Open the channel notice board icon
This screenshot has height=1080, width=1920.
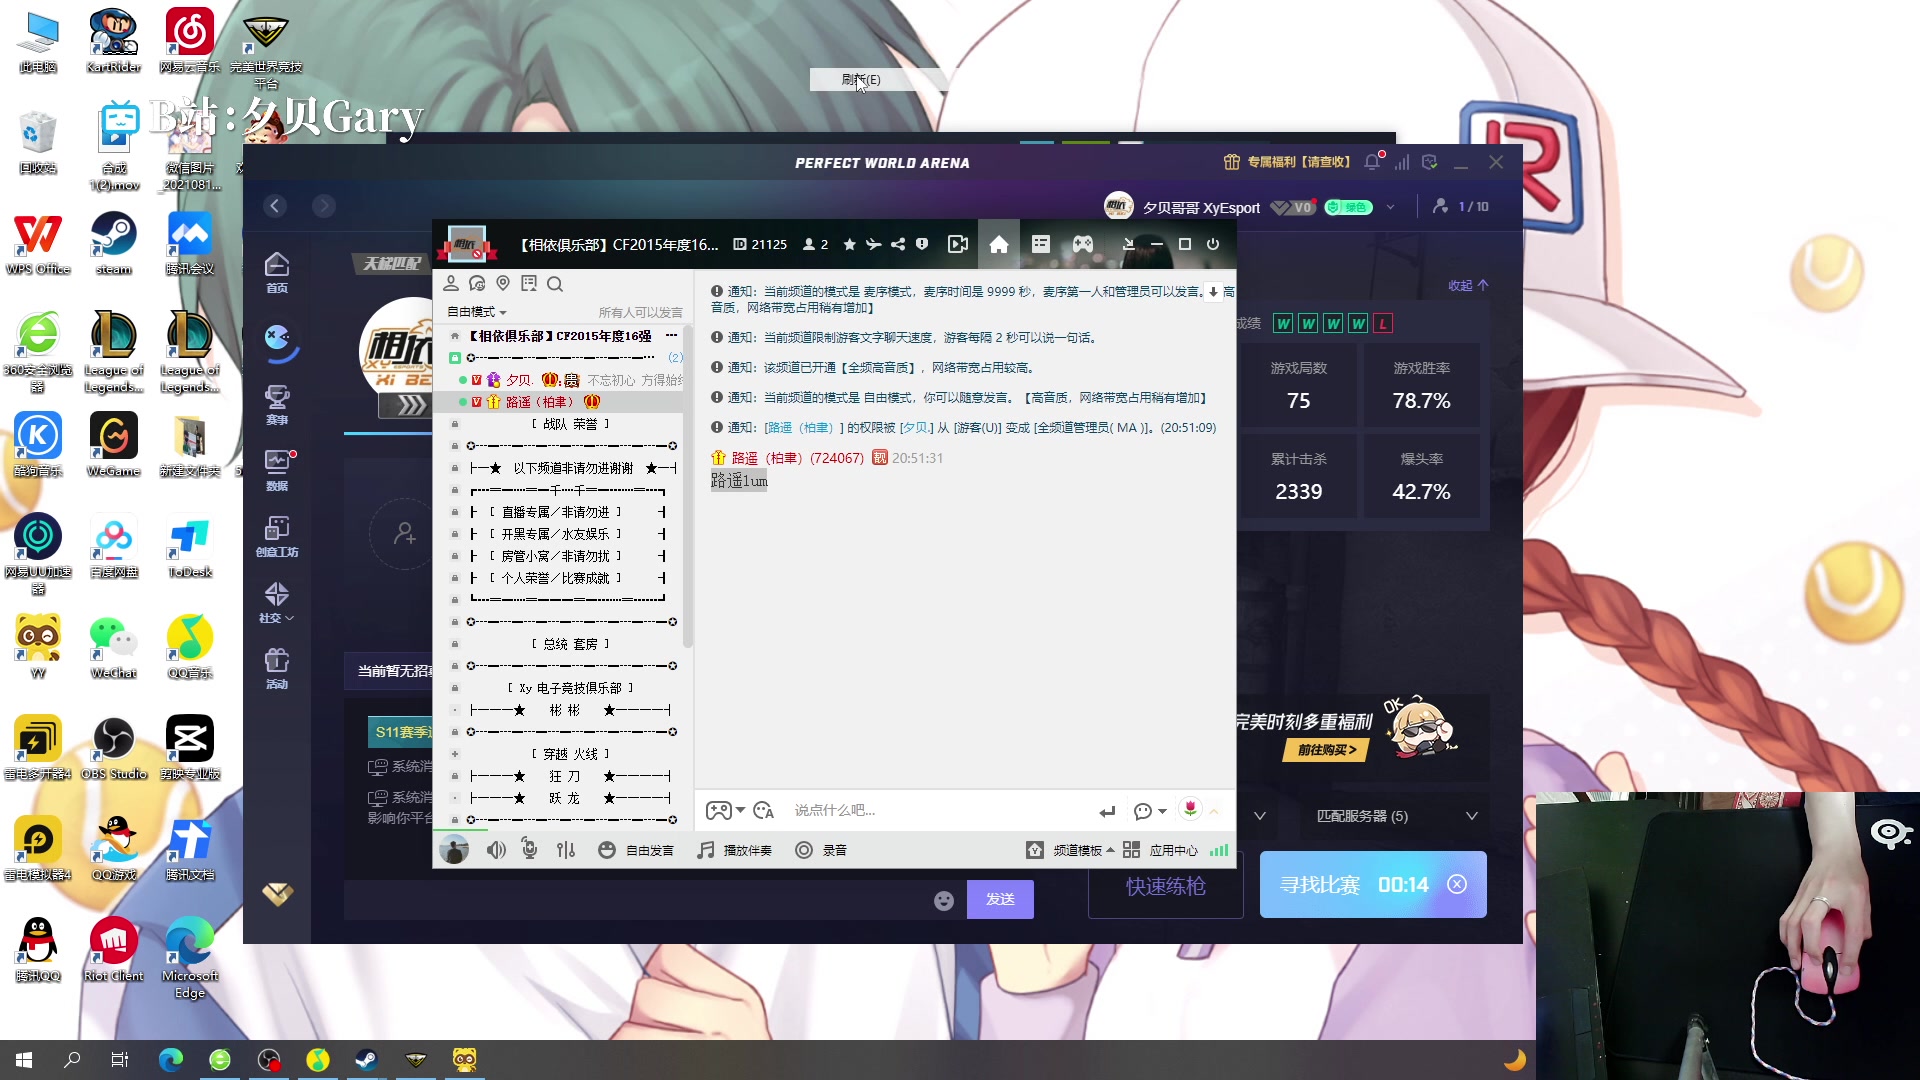coord(529,284)
